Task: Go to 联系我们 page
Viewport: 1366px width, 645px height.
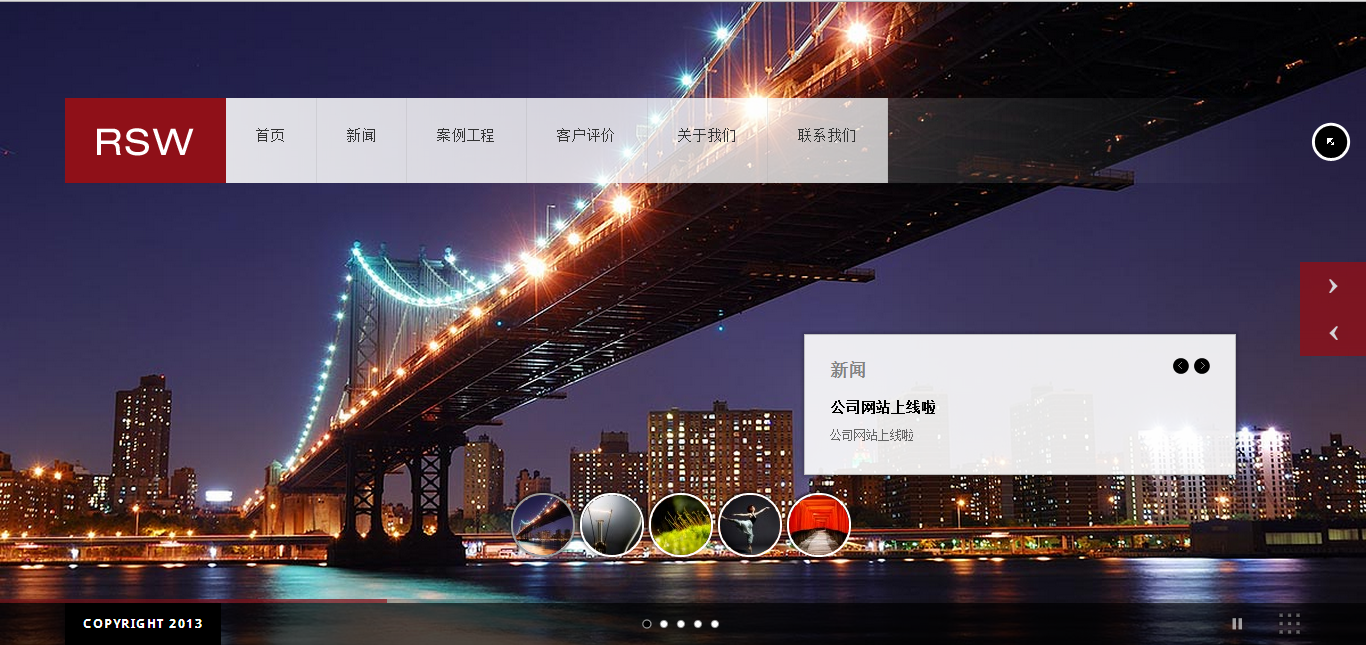Action: coord(826,136)
